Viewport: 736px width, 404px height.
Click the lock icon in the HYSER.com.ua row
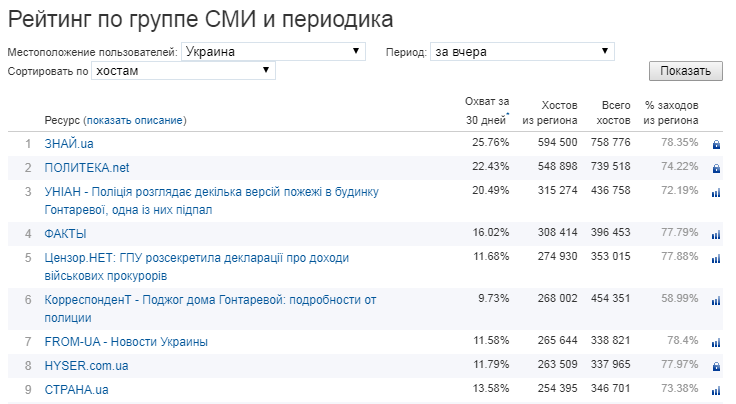pos(716,367)
